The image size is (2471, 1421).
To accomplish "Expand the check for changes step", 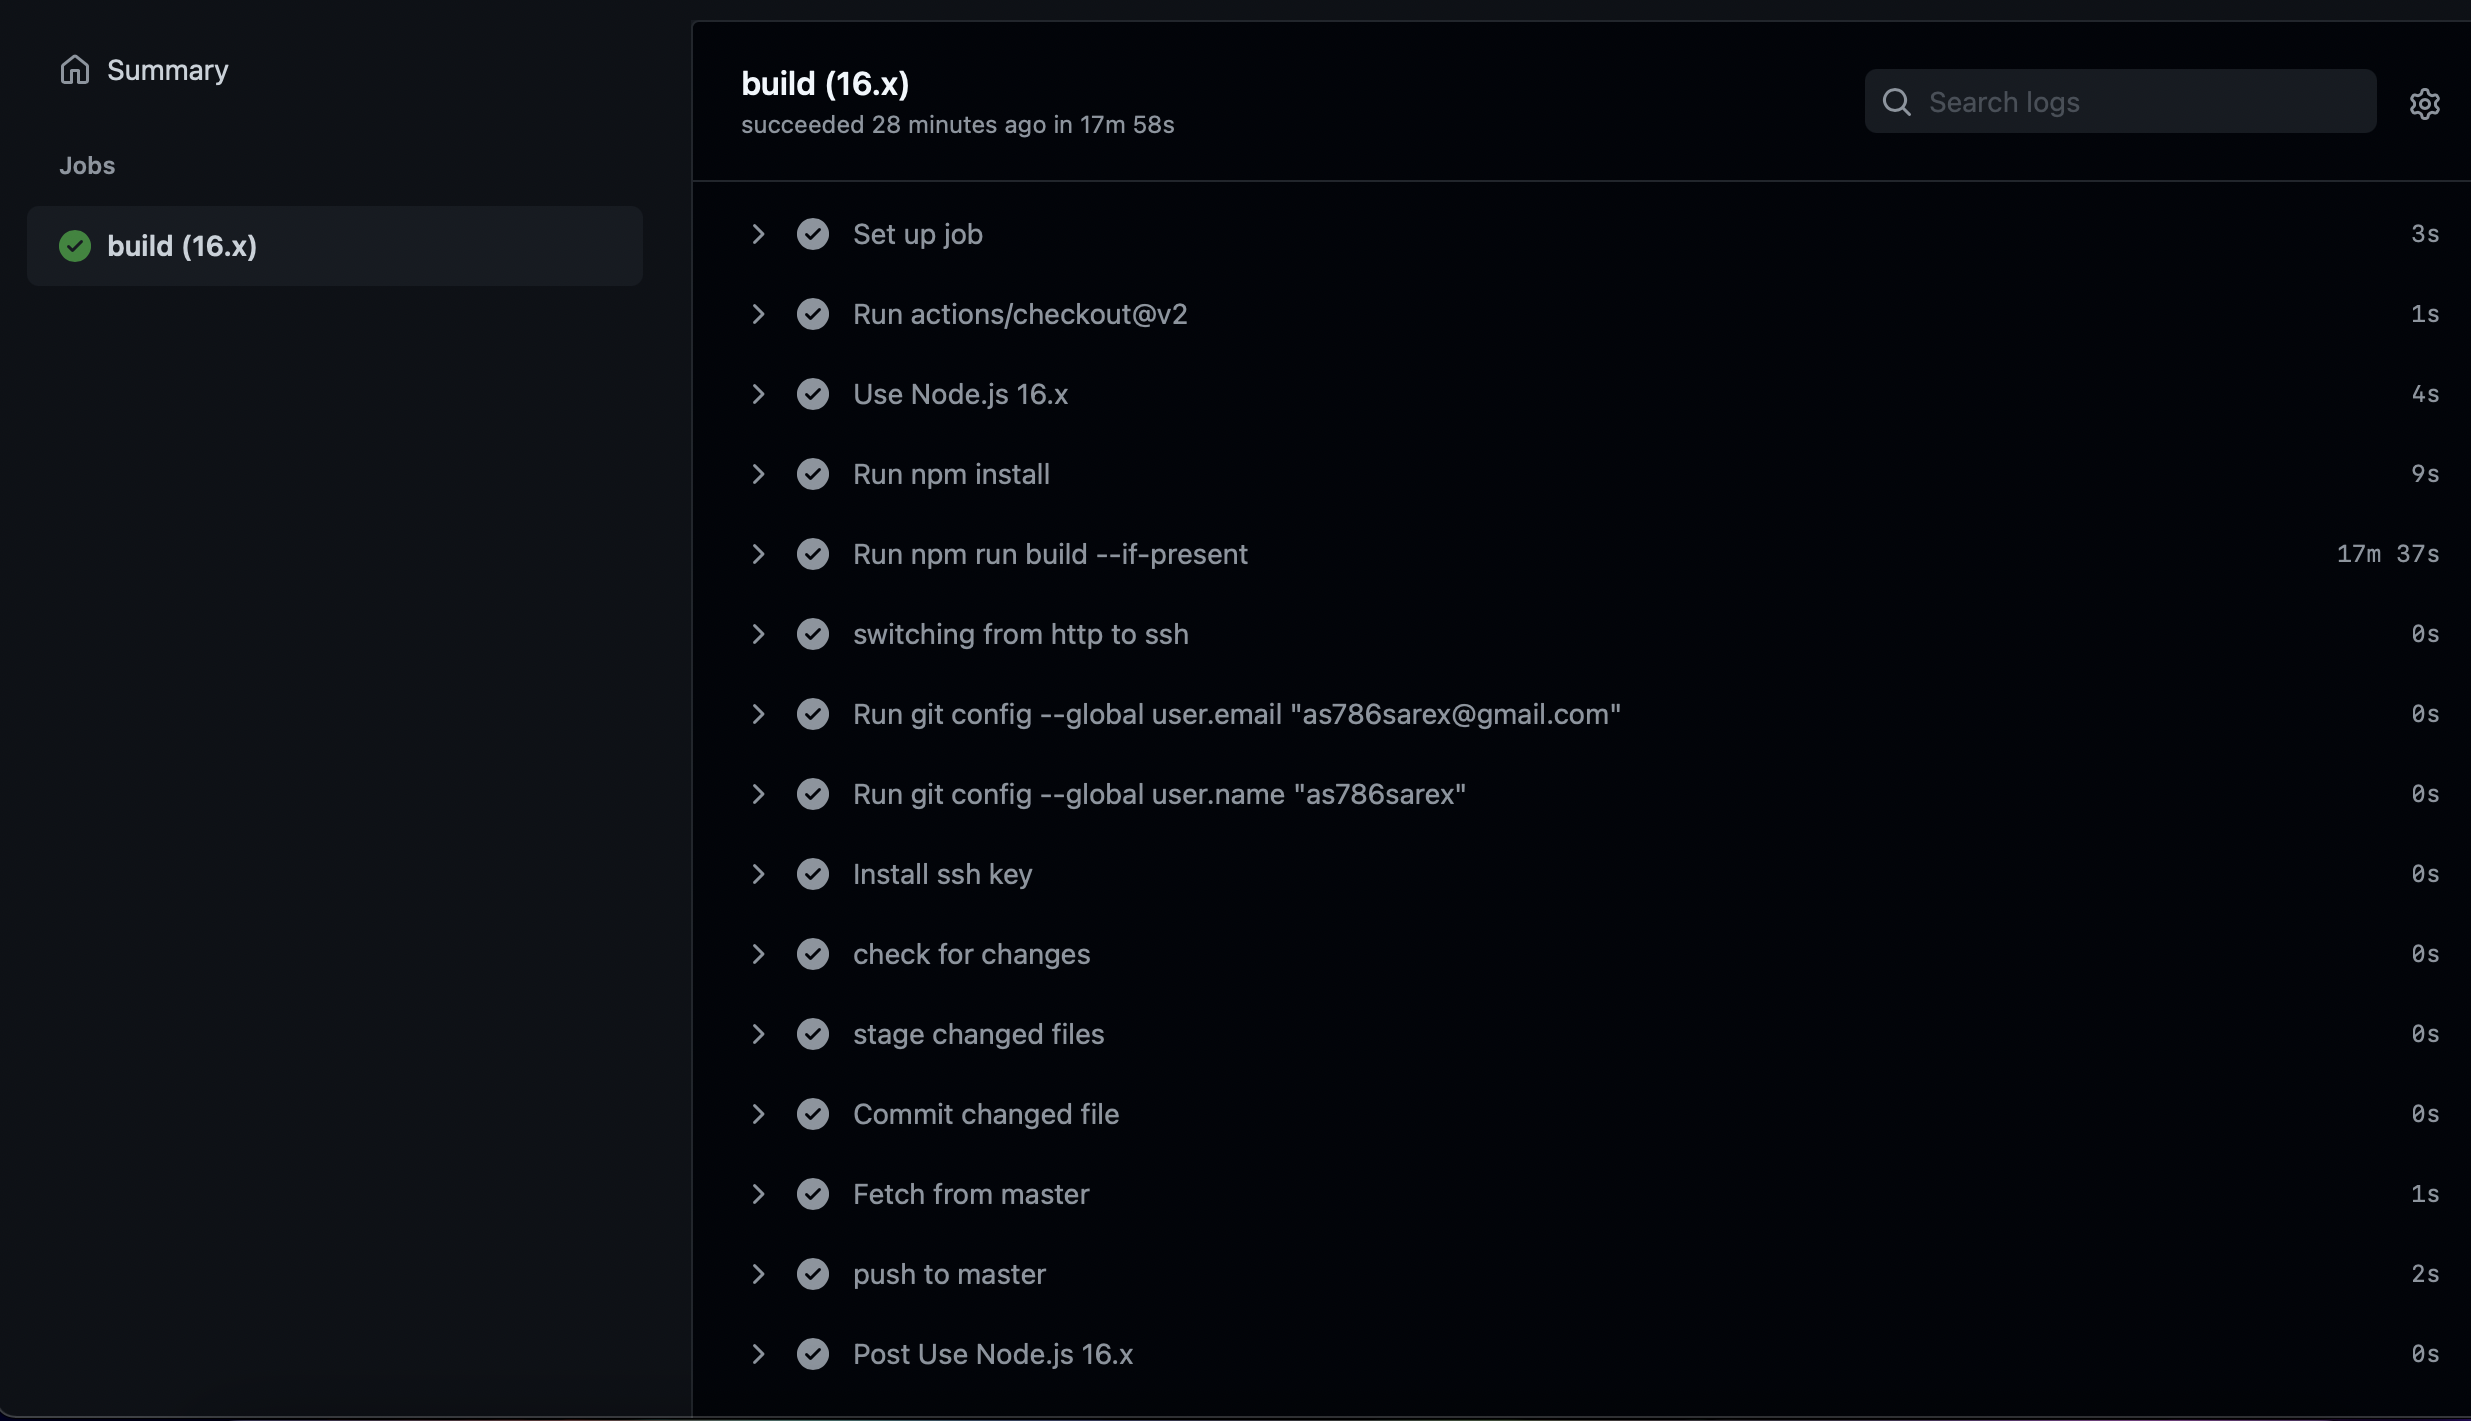I will click(x=758, y=954).
